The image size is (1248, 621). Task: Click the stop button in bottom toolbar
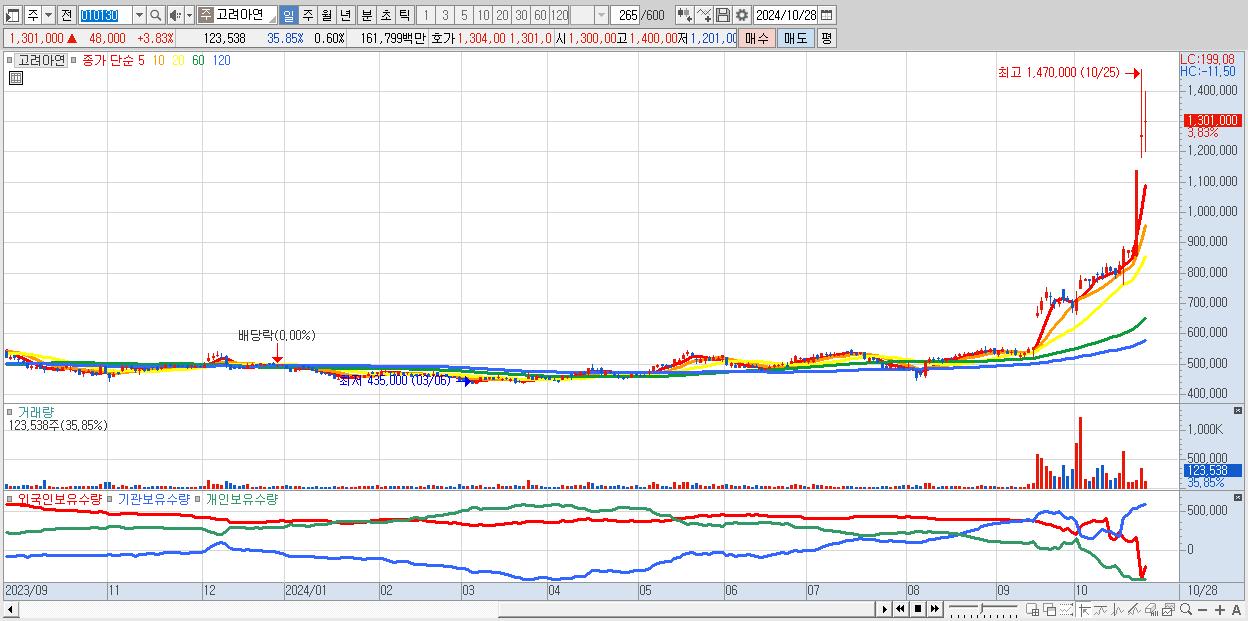[918, 609]
